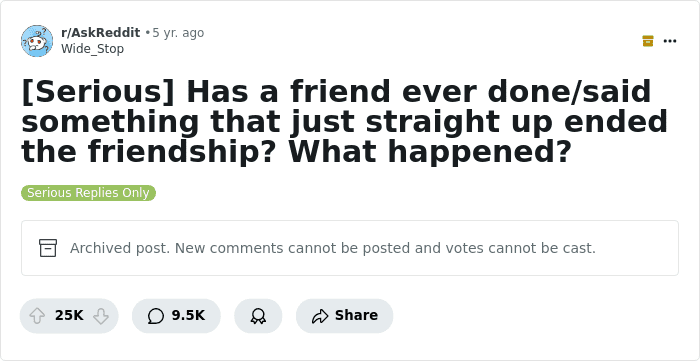Open the award ribbon icon button
The height and width of the screenshot is (361, 700).
[x=258, y=316]
